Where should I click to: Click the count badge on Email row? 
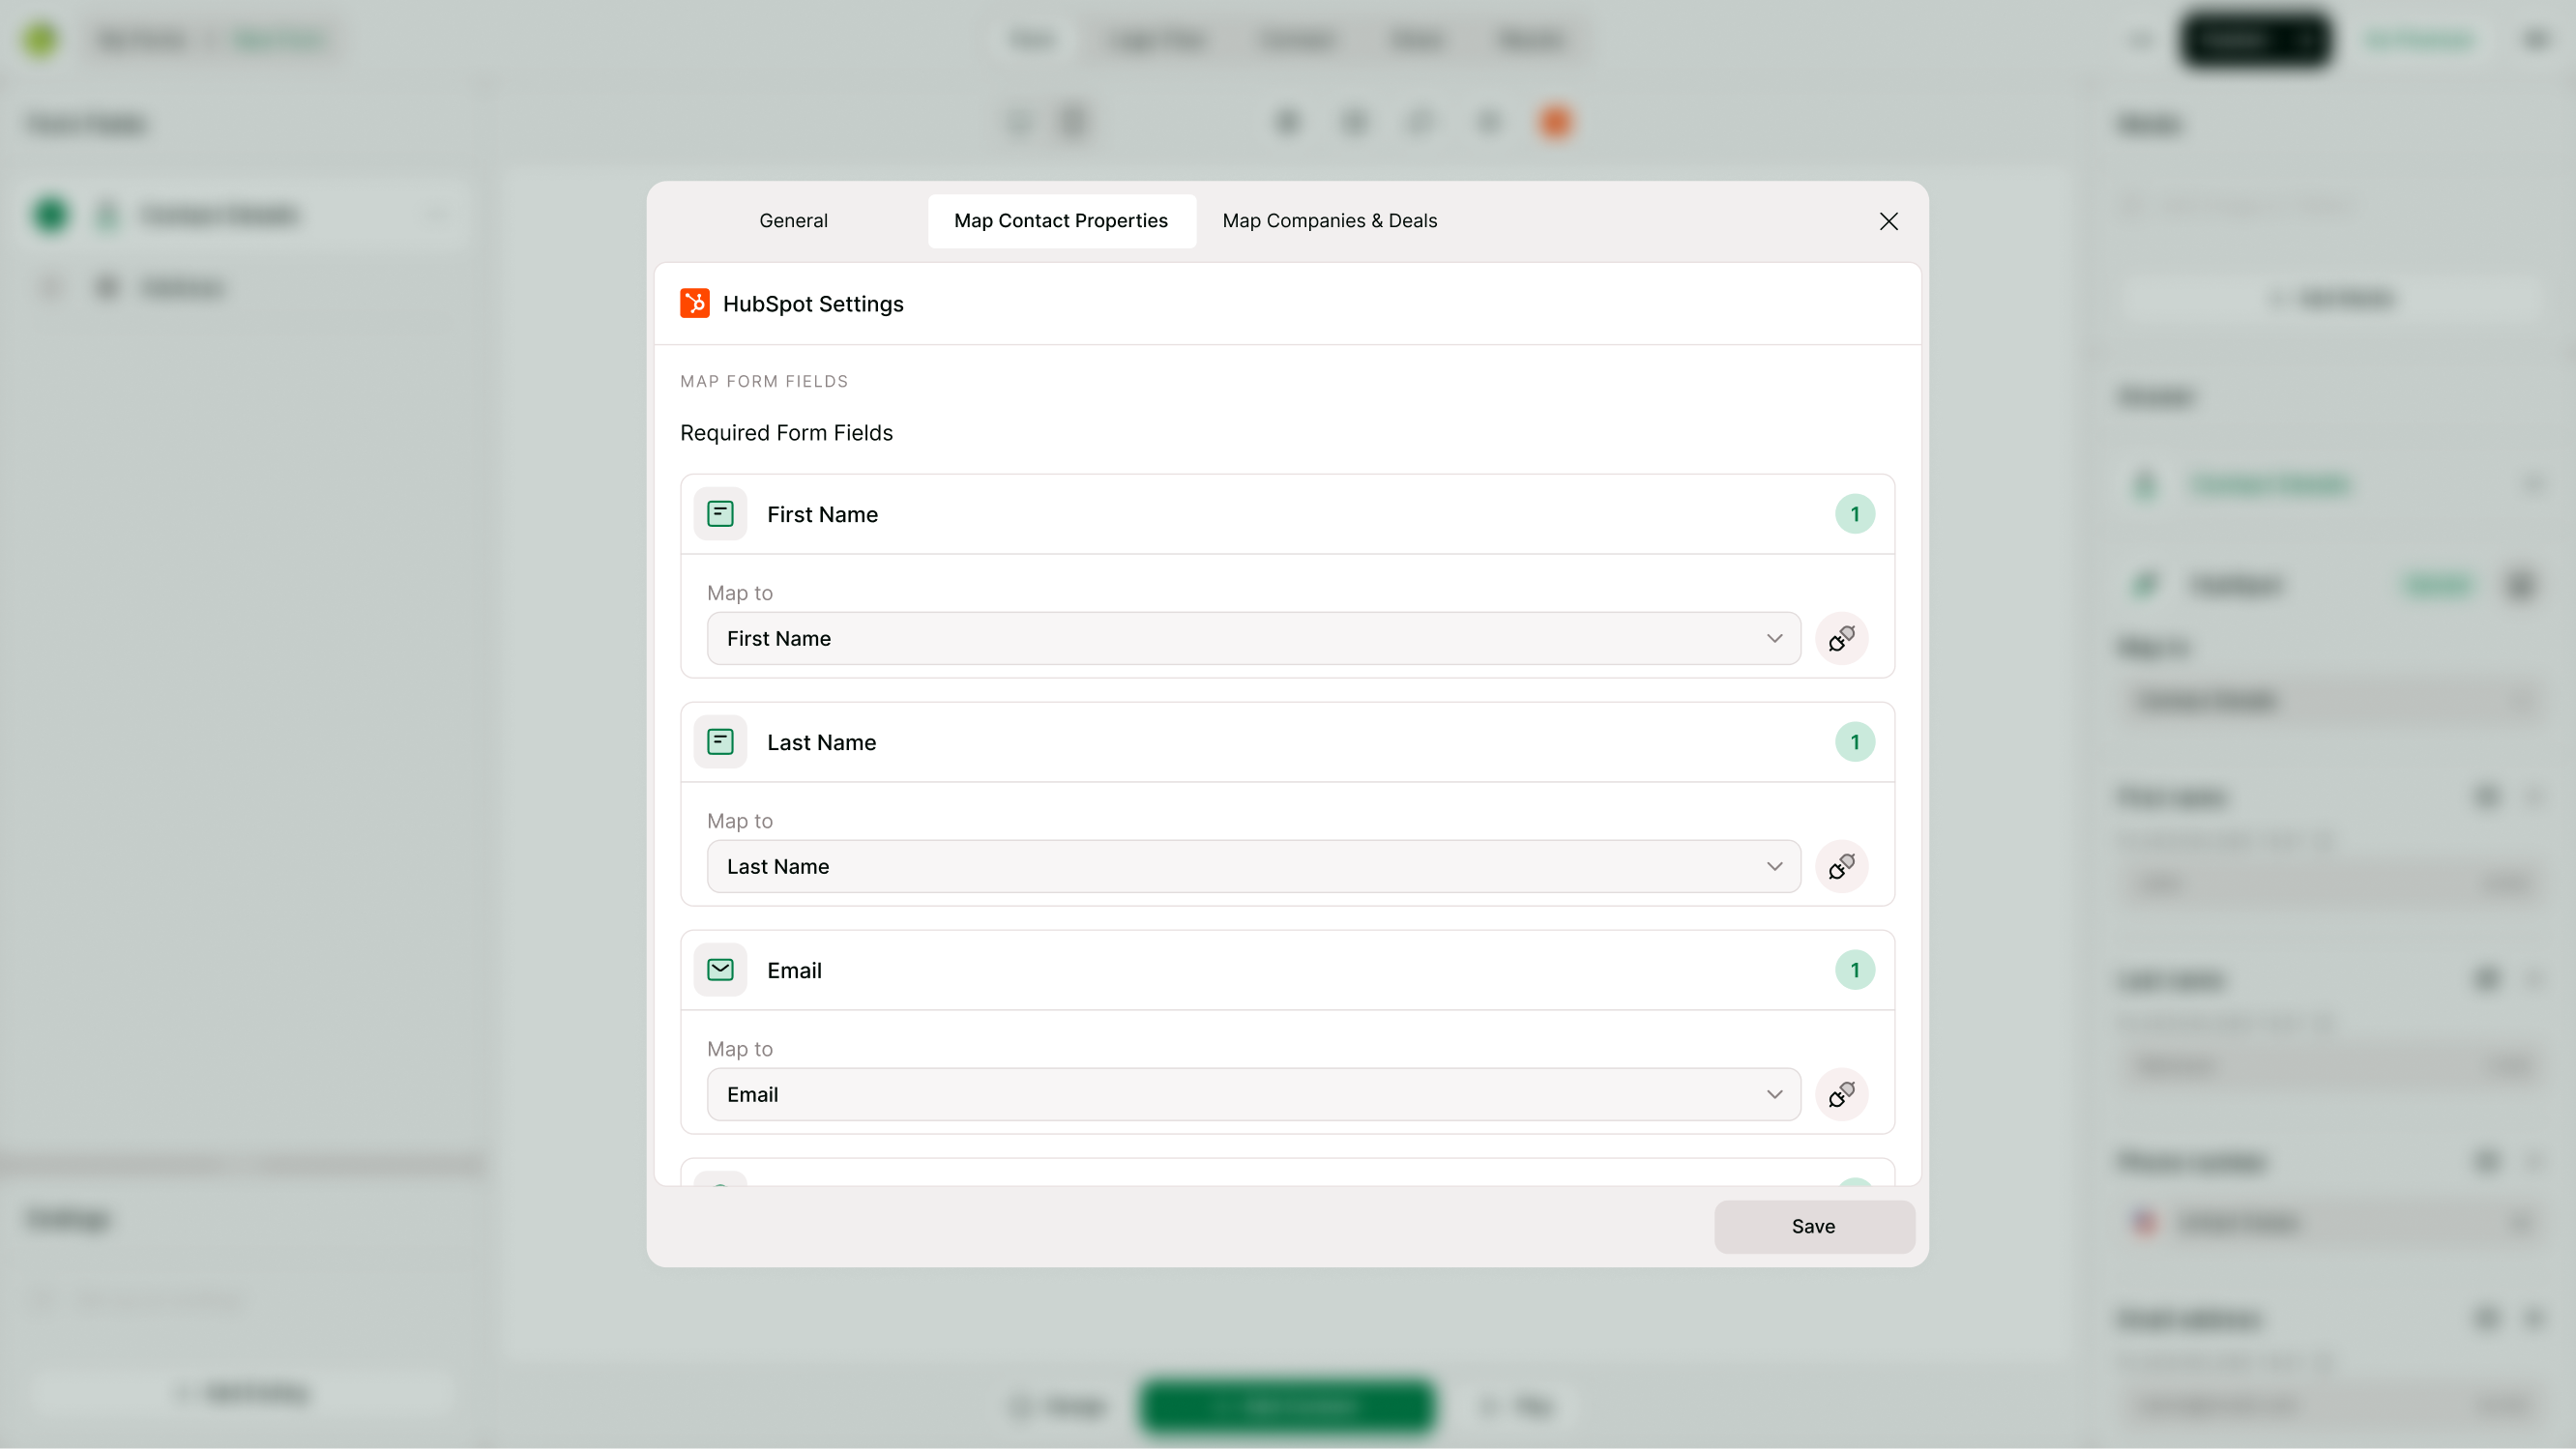[1854, 970]
